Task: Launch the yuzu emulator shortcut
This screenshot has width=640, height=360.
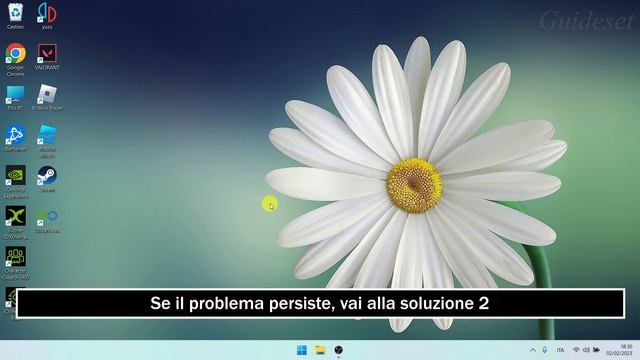Action: click(x=47, y=16)
